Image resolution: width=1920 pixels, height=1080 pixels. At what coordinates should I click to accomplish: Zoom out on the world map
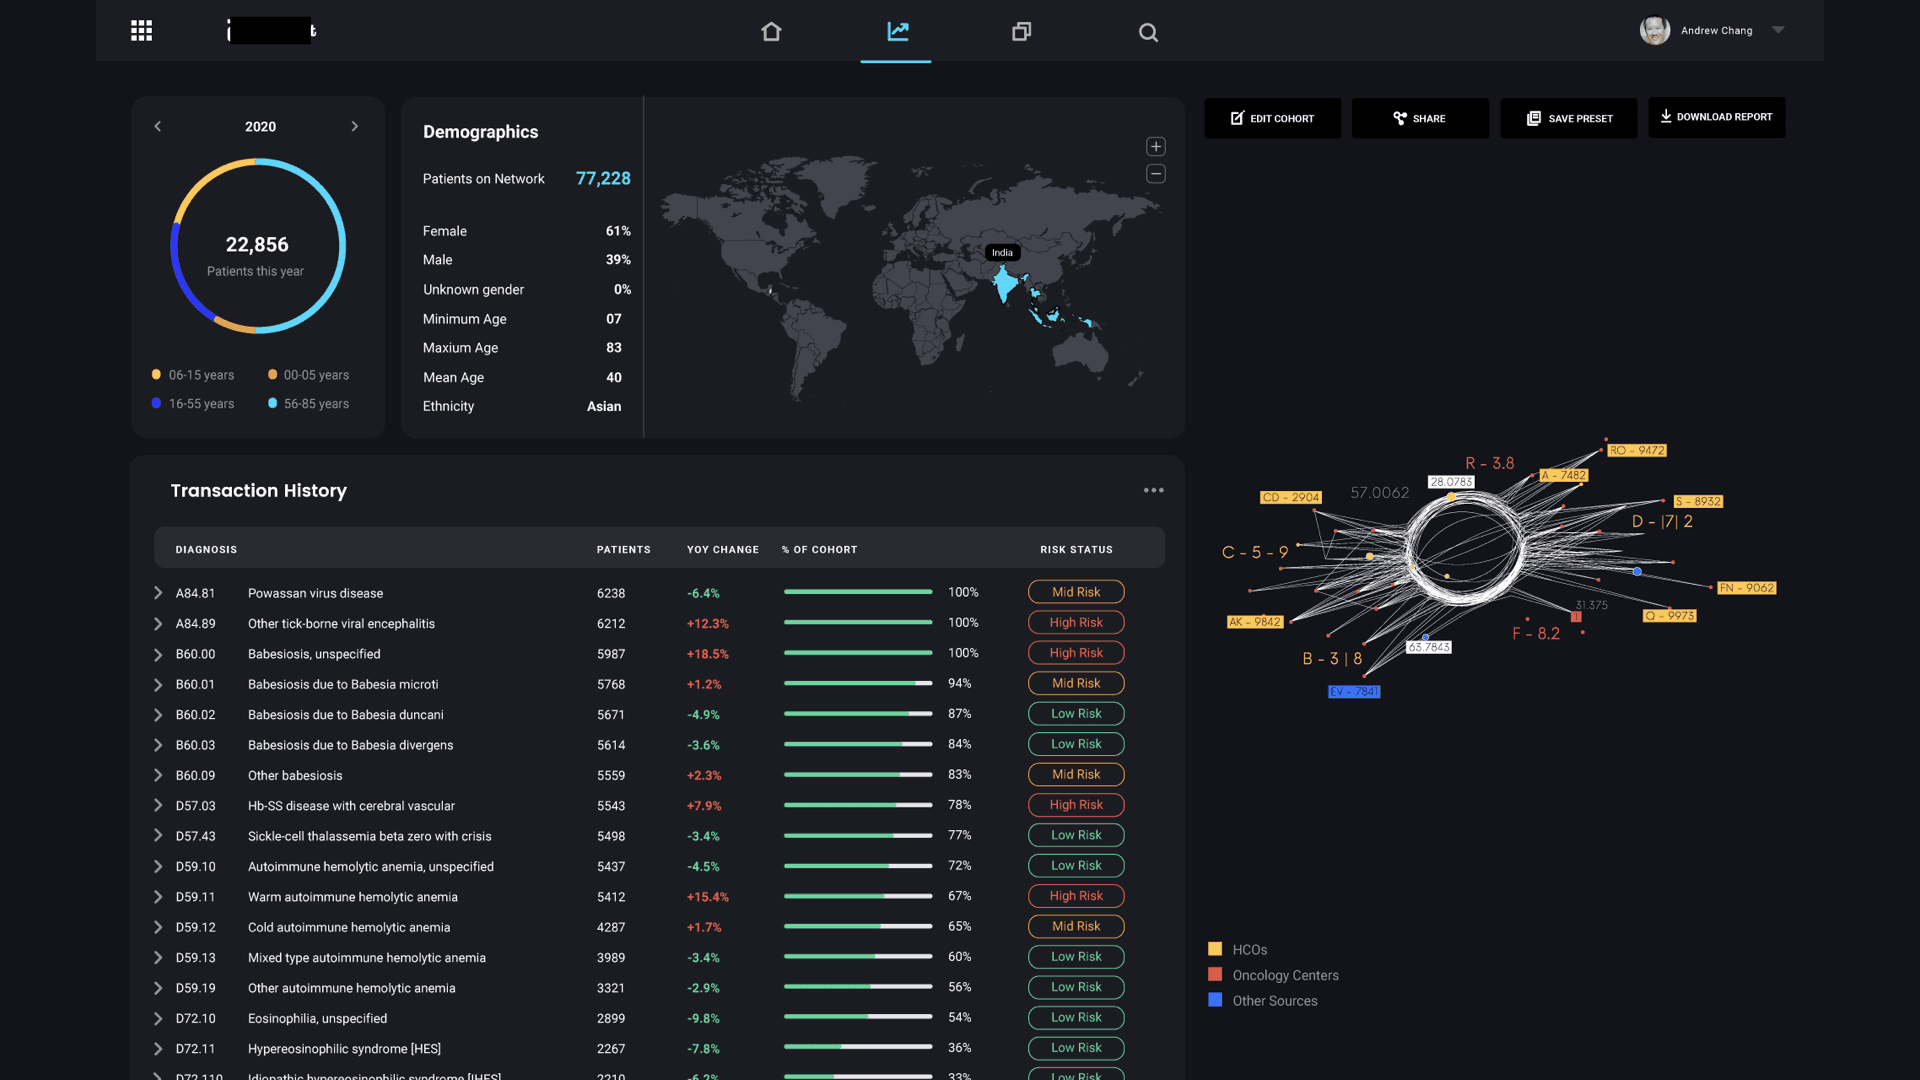point(1156,173)
